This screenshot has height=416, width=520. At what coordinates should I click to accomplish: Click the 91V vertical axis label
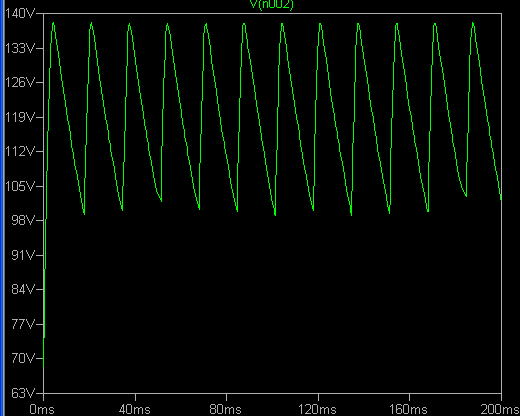(x=23, y=256)
